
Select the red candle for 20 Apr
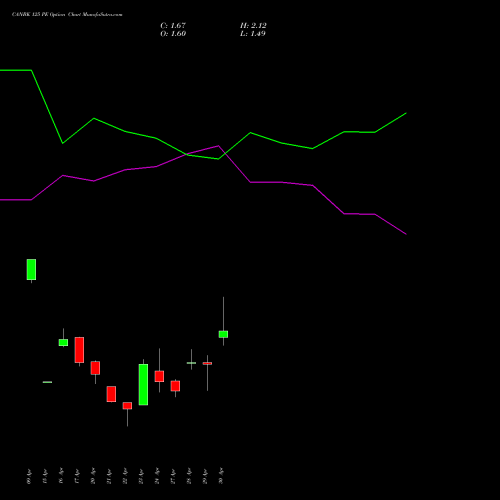point(95,368)
